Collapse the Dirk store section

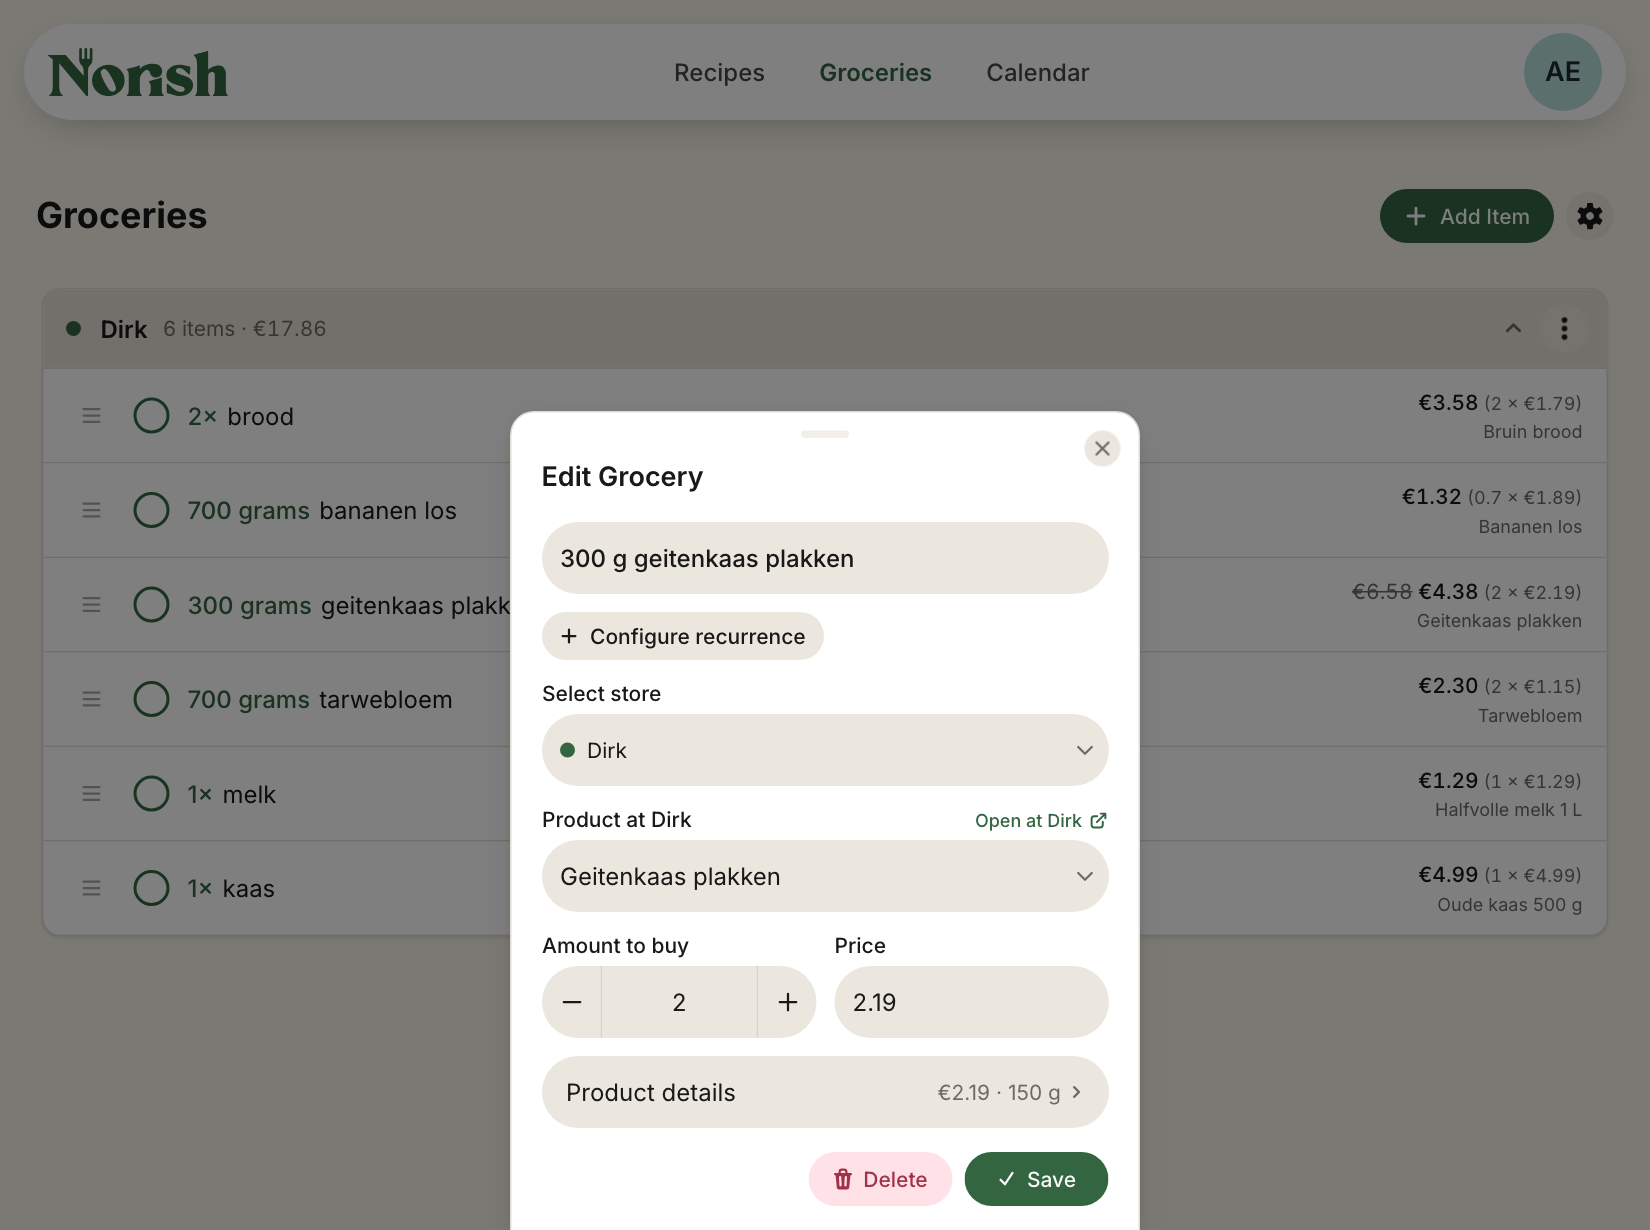coord(1513,329)
